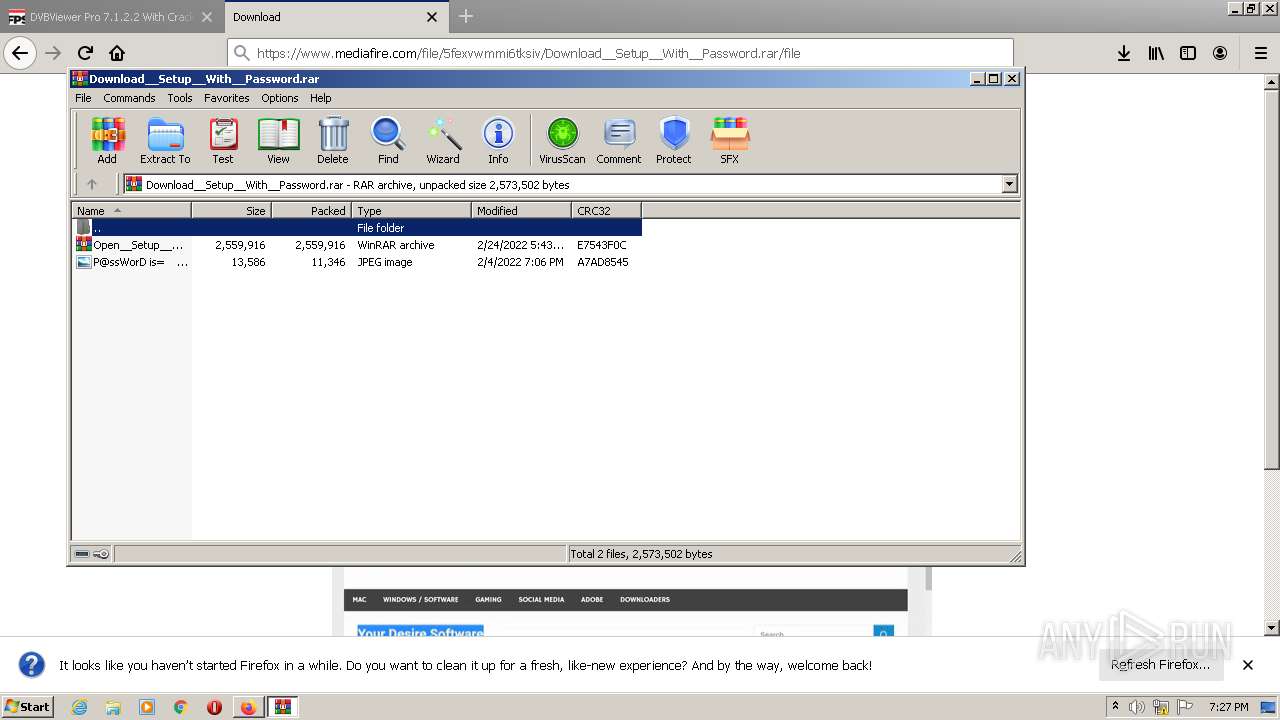The image size is (1280, 720).
Task: Click the Firefox URL address bar
Action: [x=620, y=53]
